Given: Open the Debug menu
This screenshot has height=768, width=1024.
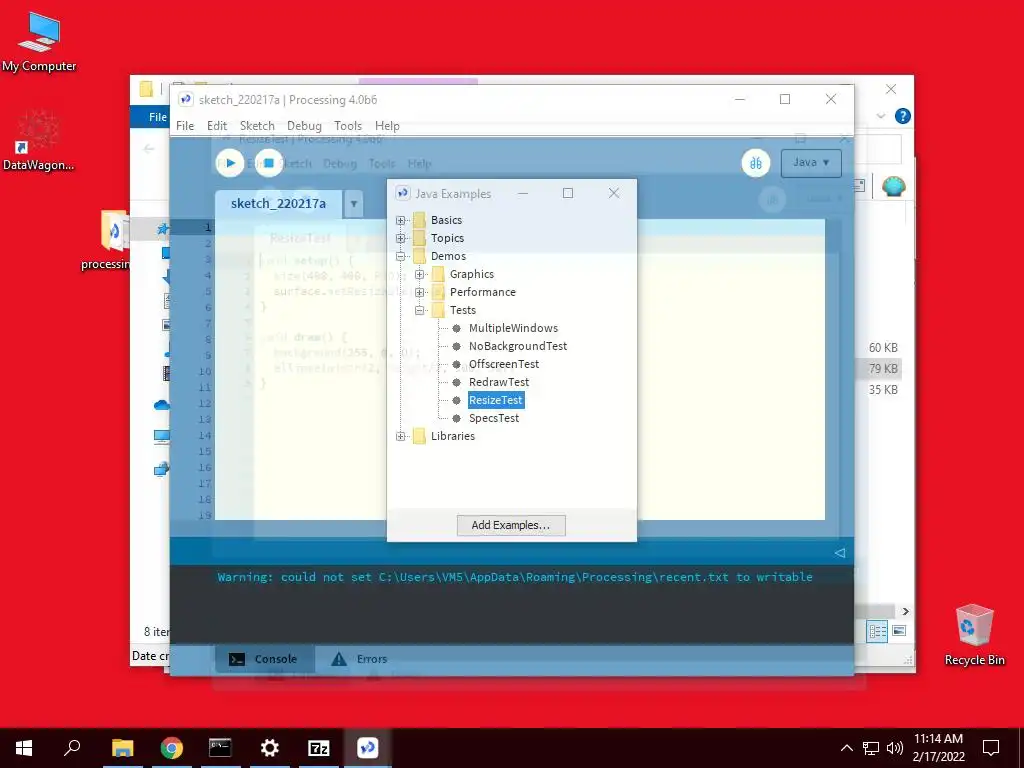Looking at the screenshot, I should (304, 125).
